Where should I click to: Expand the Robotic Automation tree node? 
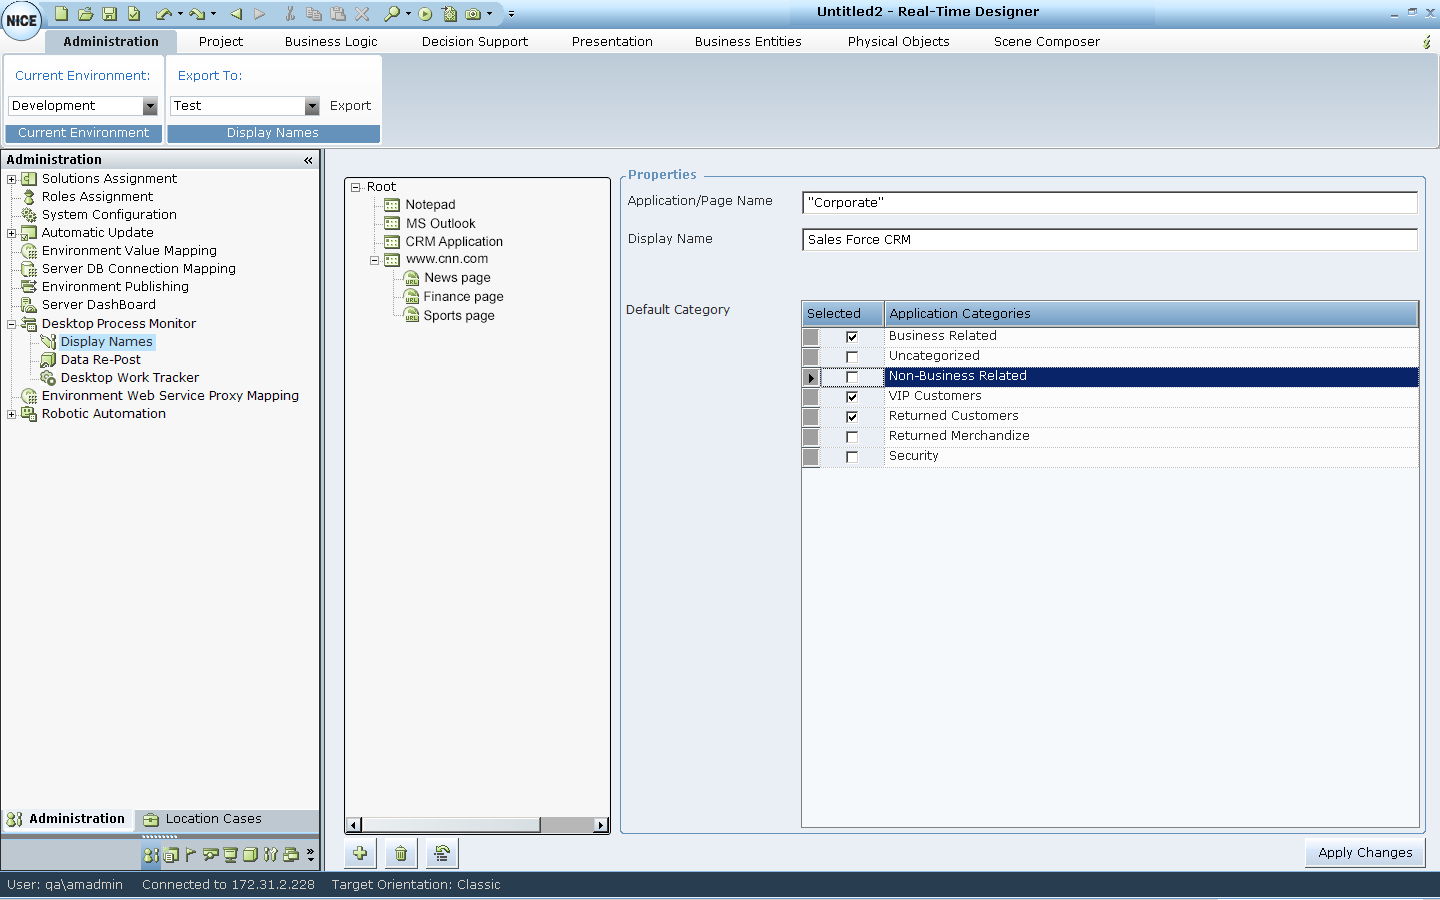(x=12, y=414)
